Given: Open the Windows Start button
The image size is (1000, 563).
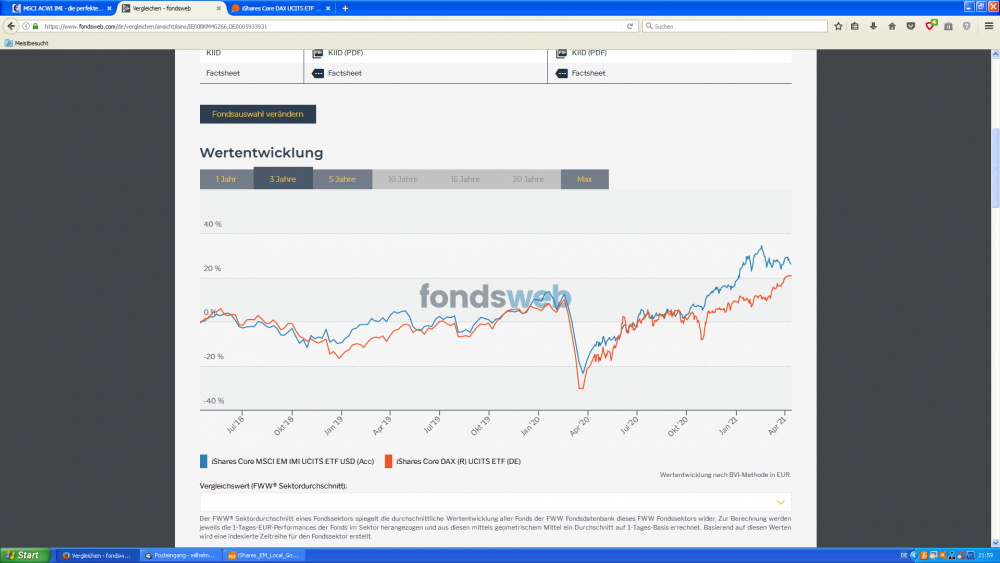Looking at the screenshot, I should pyautogui.click(x=24, y=555).
